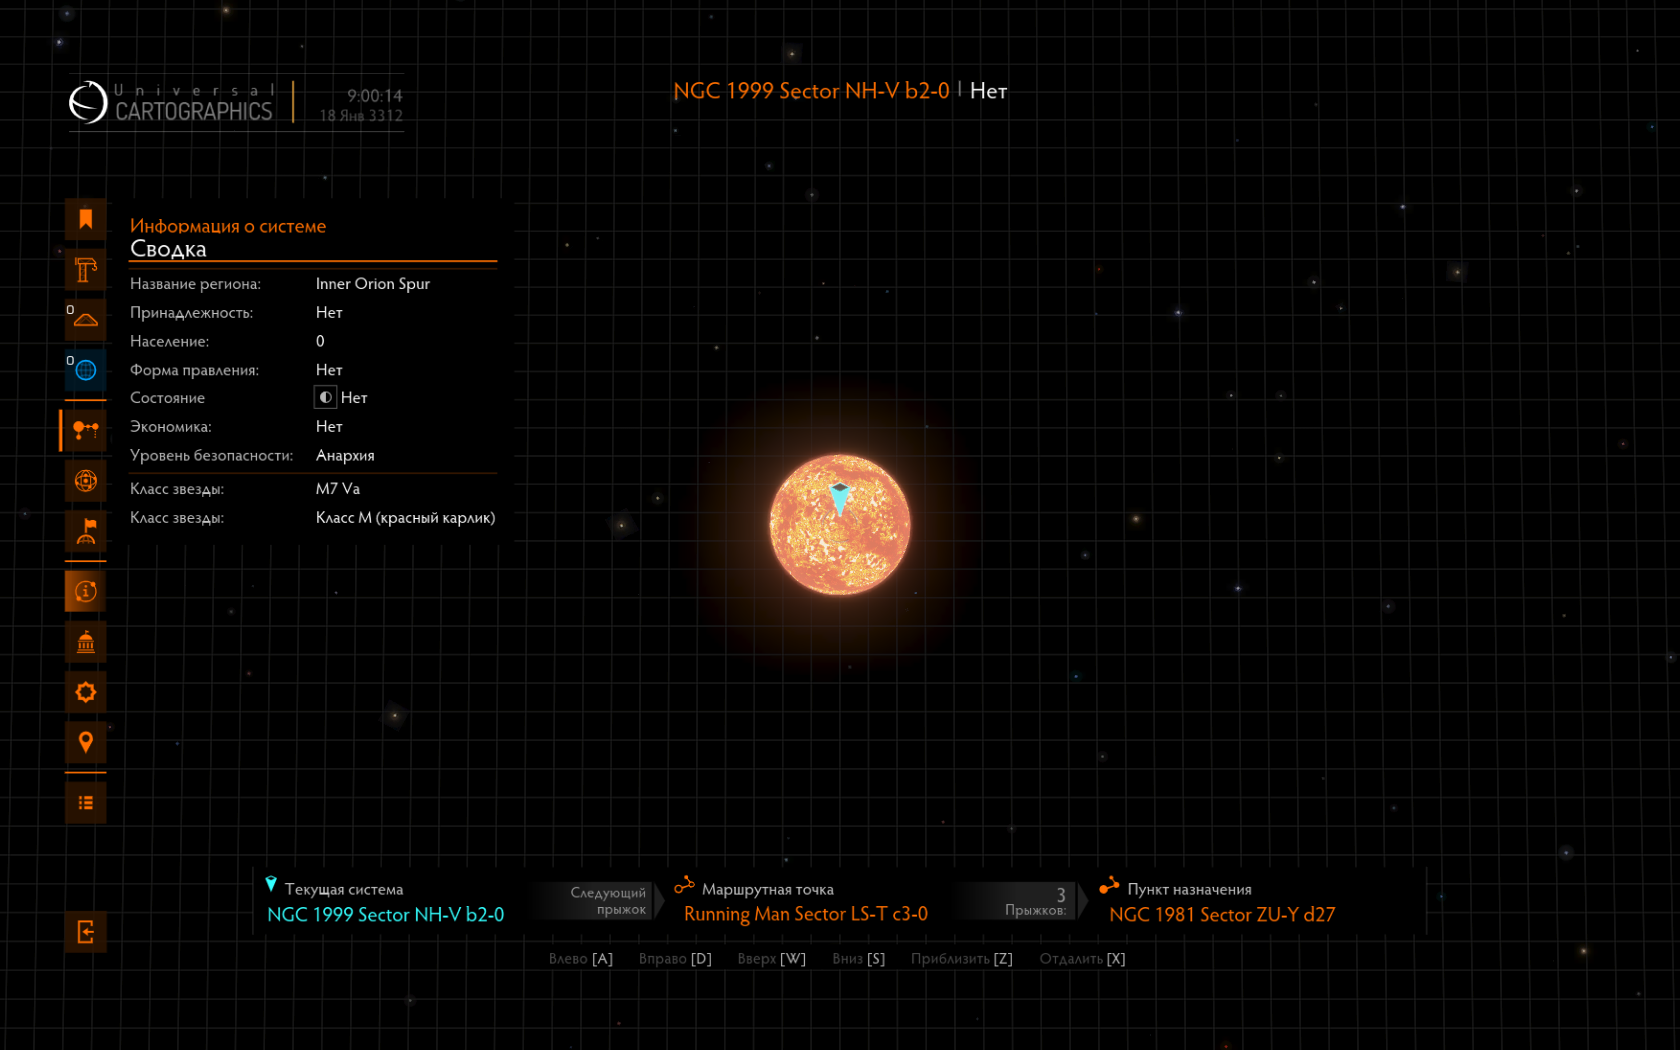Click the system title NGC 1999 Sector NH-V b2-0 at top
Screen dimensions: 1680x1050
click(x=812, y=91)
